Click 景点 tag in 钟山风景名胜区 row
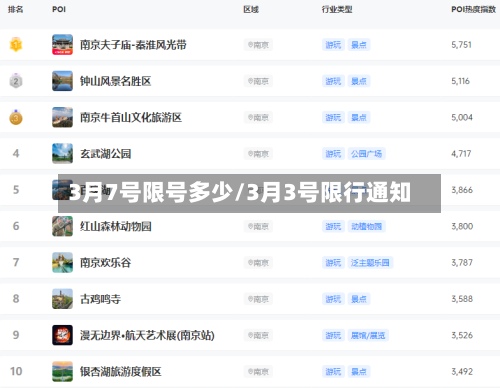 click(359, 81)
